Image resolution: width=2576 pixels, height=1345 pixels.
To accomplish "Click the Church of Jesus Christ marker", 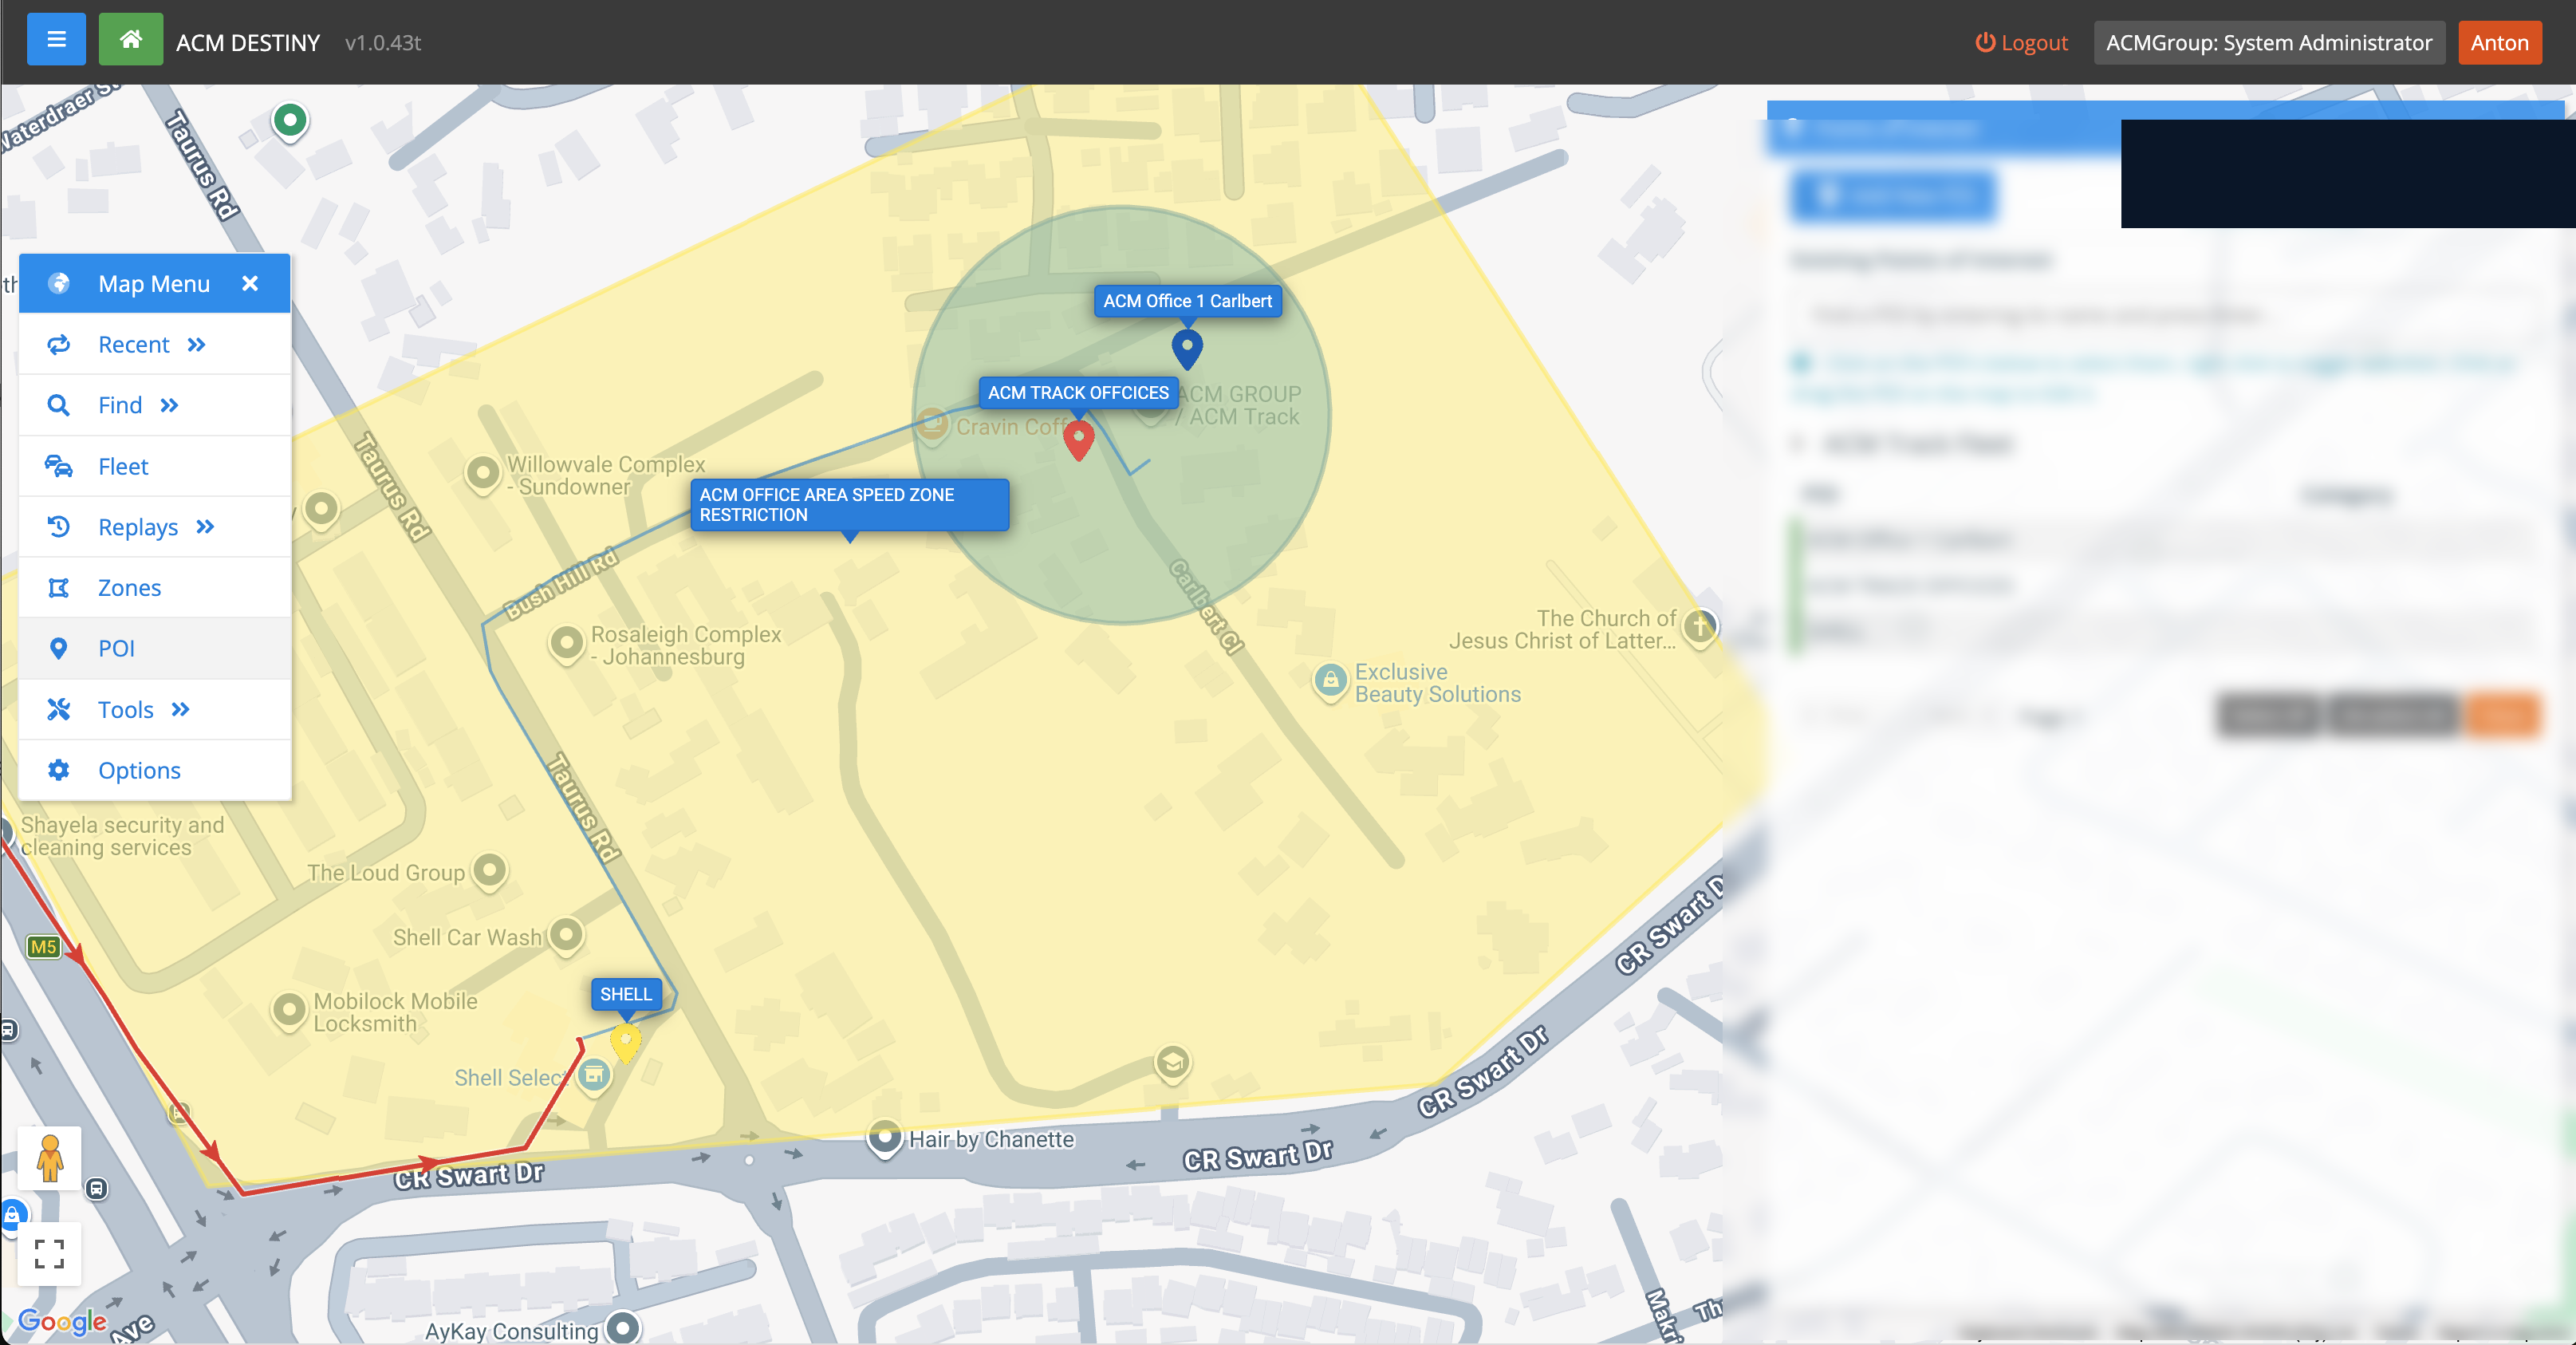I will coord(1700,627).
